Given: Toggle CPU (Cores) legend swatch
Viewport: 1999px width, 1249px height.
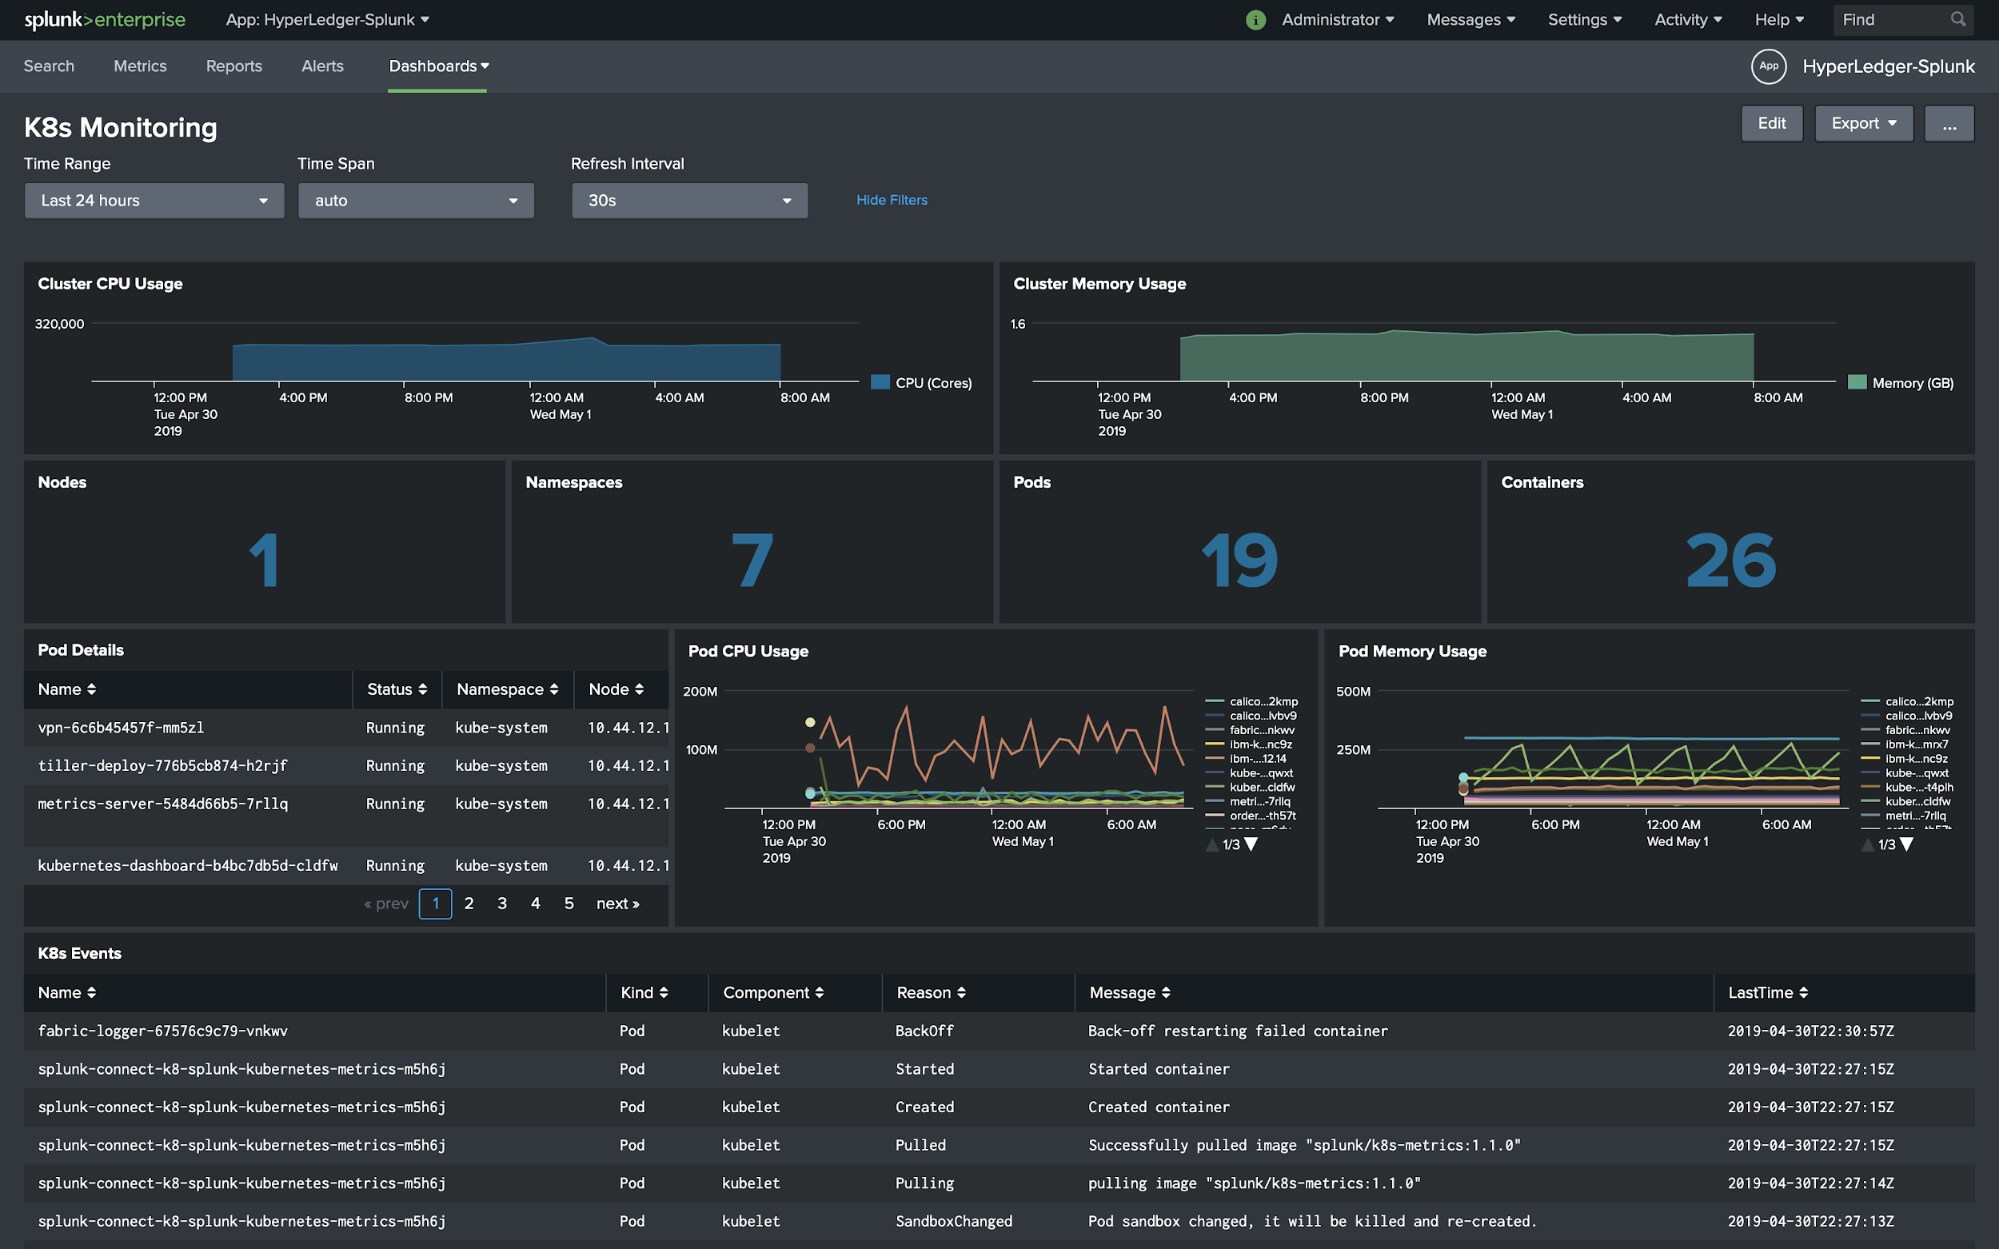Looking at the screenshot, I should (880, 382).
